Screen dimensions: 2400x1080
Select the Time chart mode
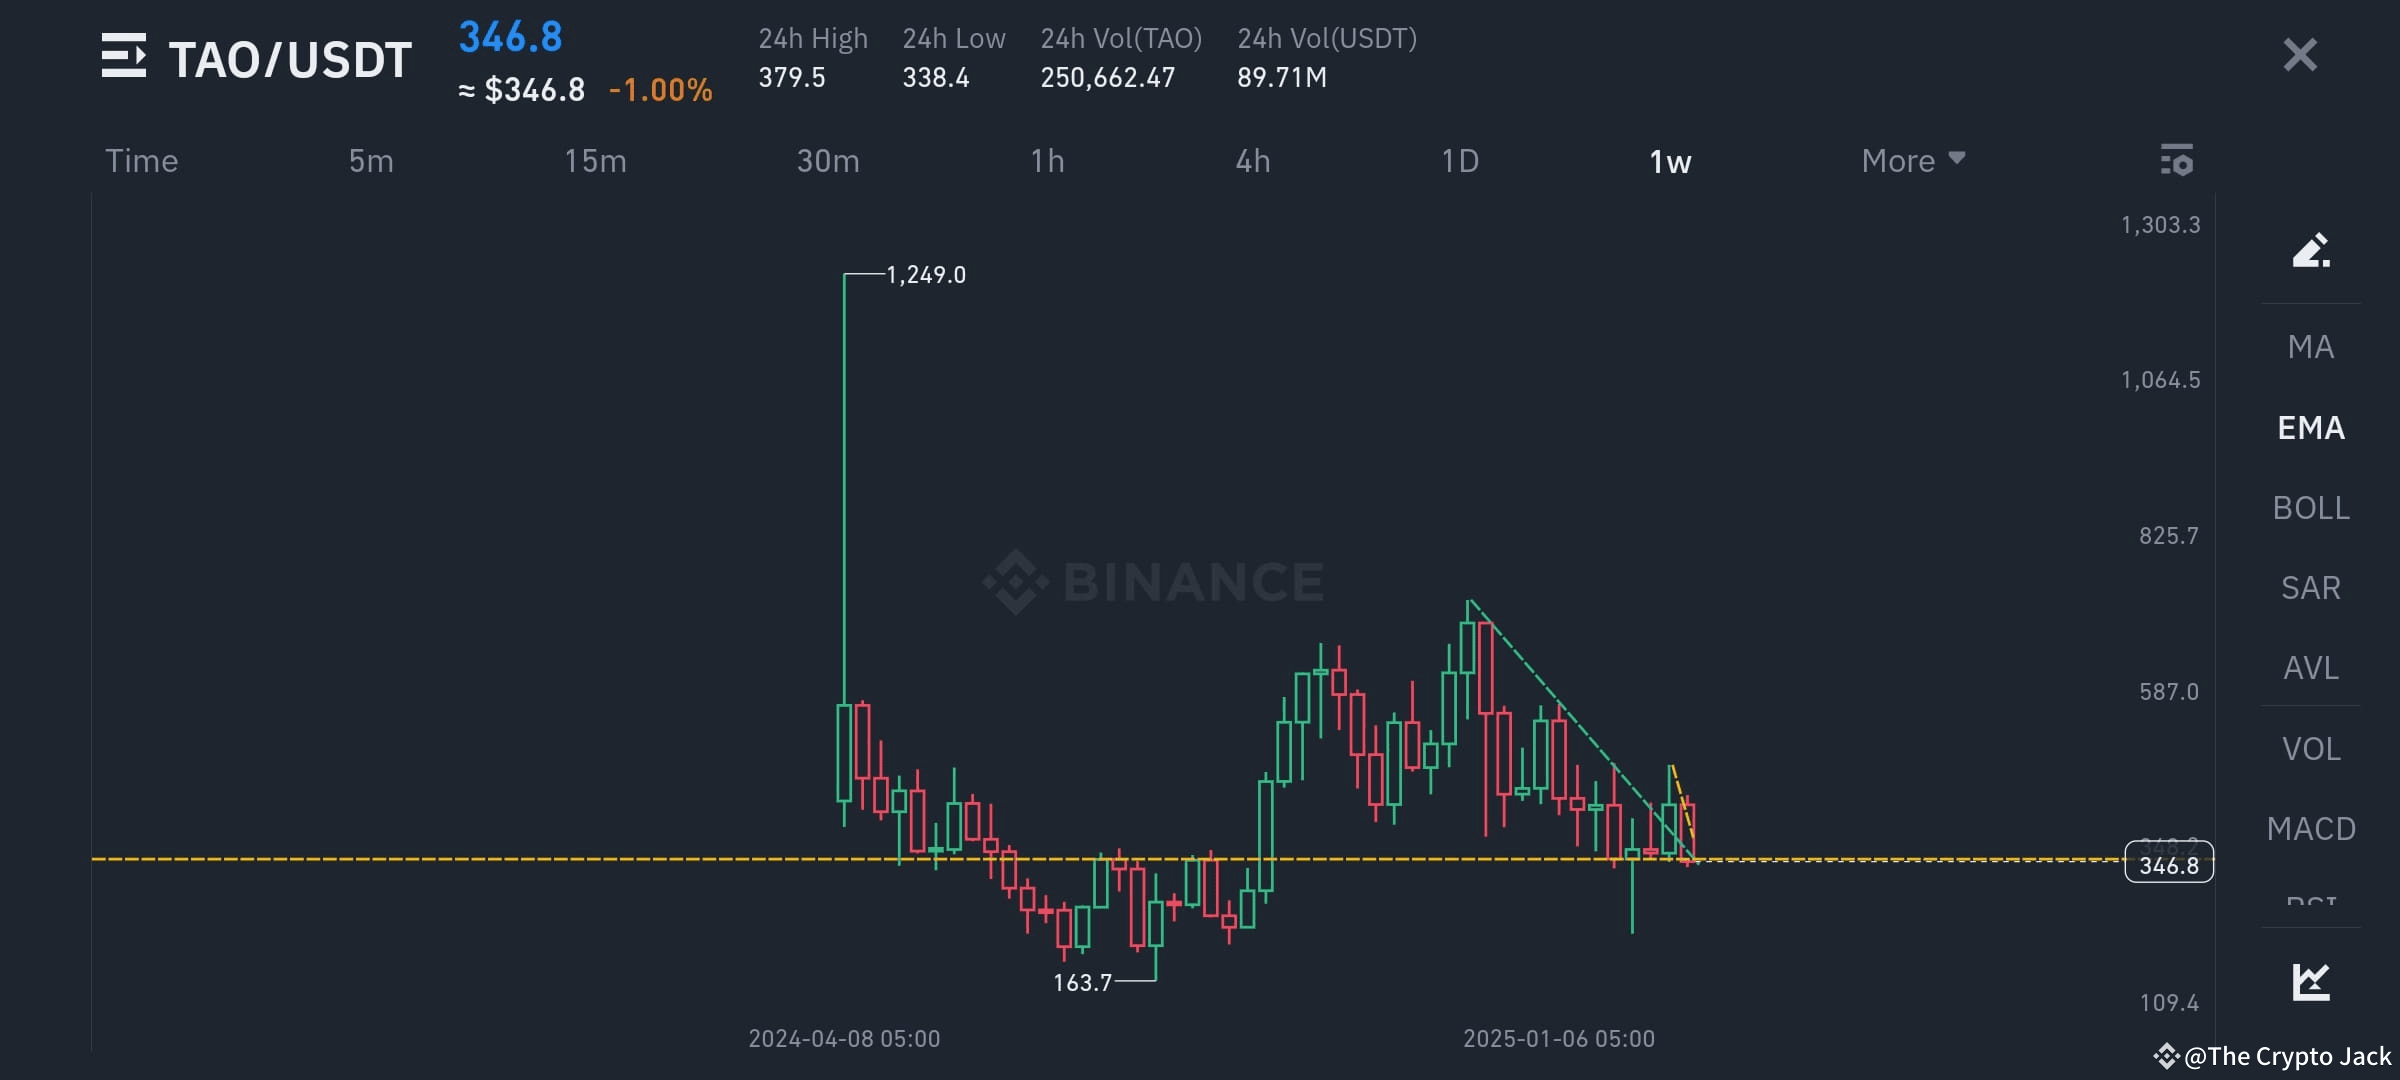tap(141, 160)
